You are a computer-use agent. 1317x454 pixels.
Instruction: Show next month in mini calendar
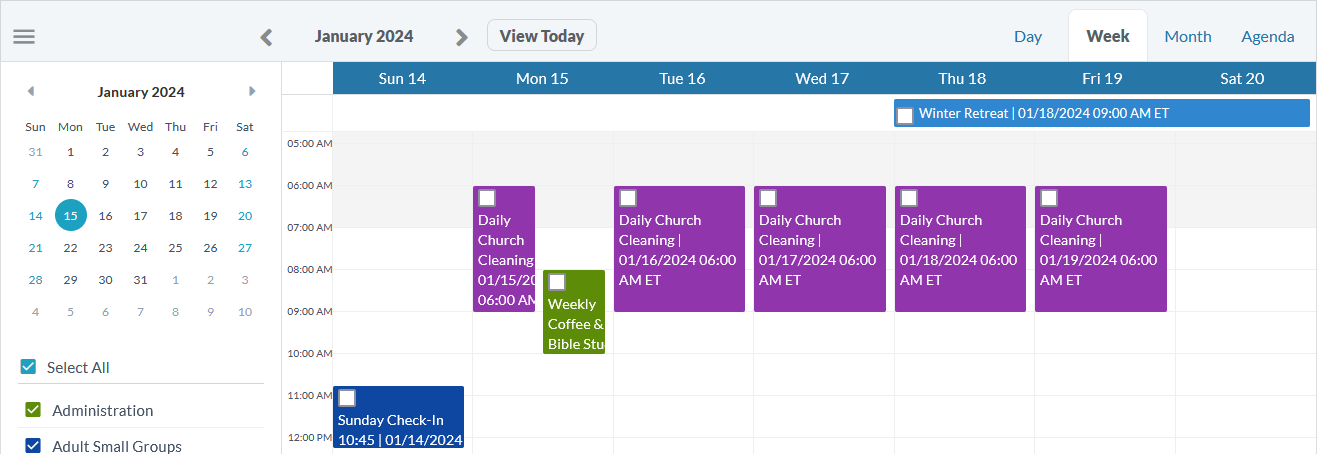pyautogui.click(x=252, y=91)
